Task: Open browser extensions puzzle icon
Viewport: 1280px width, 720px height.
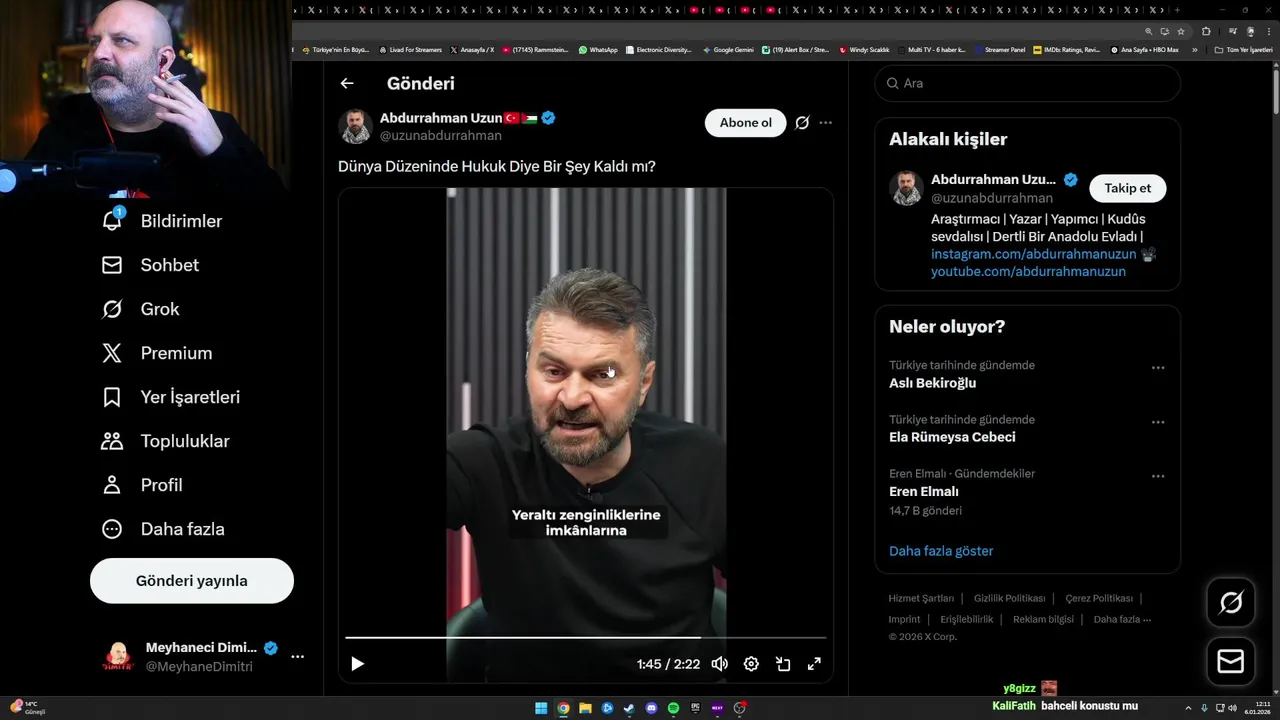Action: [x=1206, y=31]
